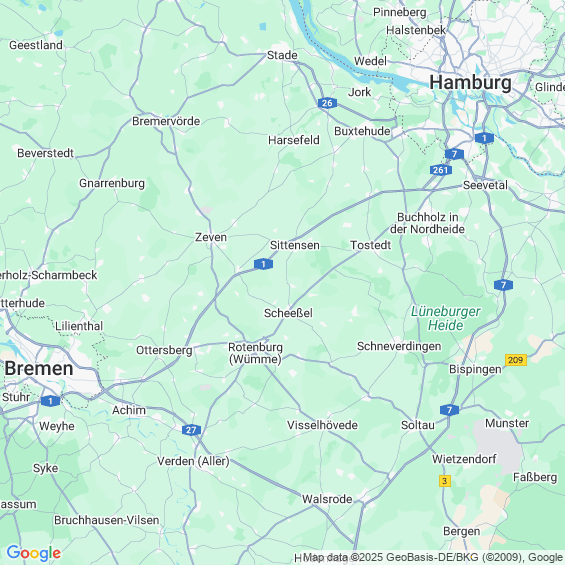Click the A1 shield near Stuhr
565x565 pixels.
click(50, 401)
